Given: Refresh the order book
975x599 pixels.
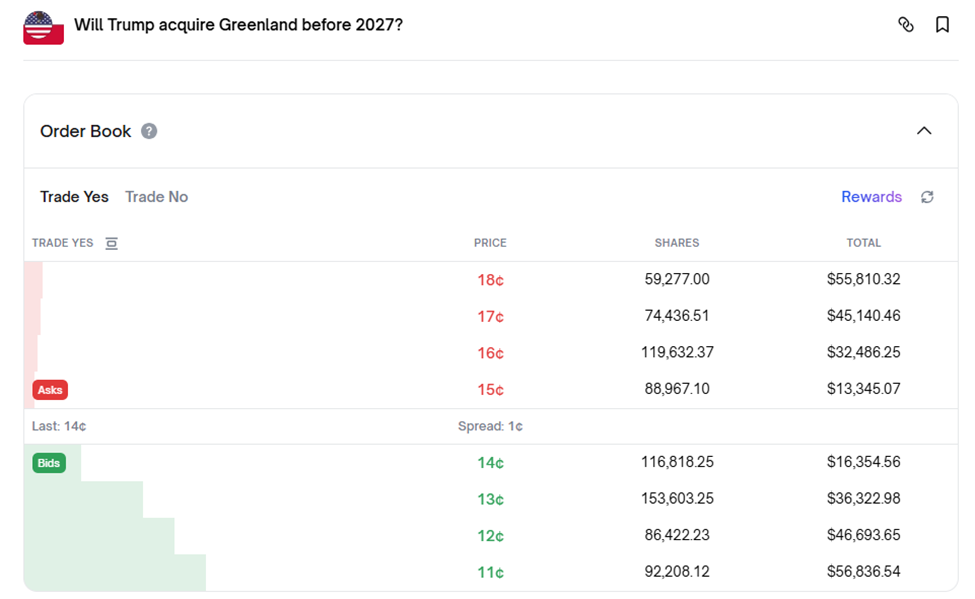Looking at the screenshot, I should (927, 197).
